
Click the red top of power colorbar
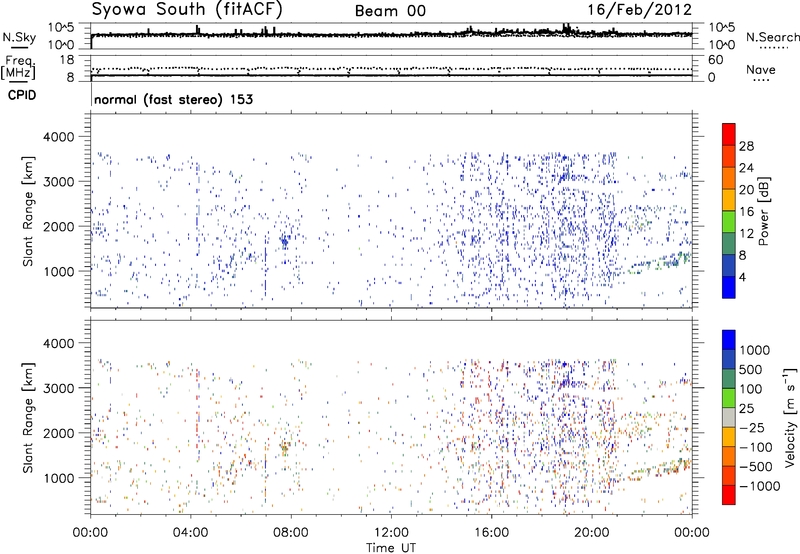click(729, 134)
